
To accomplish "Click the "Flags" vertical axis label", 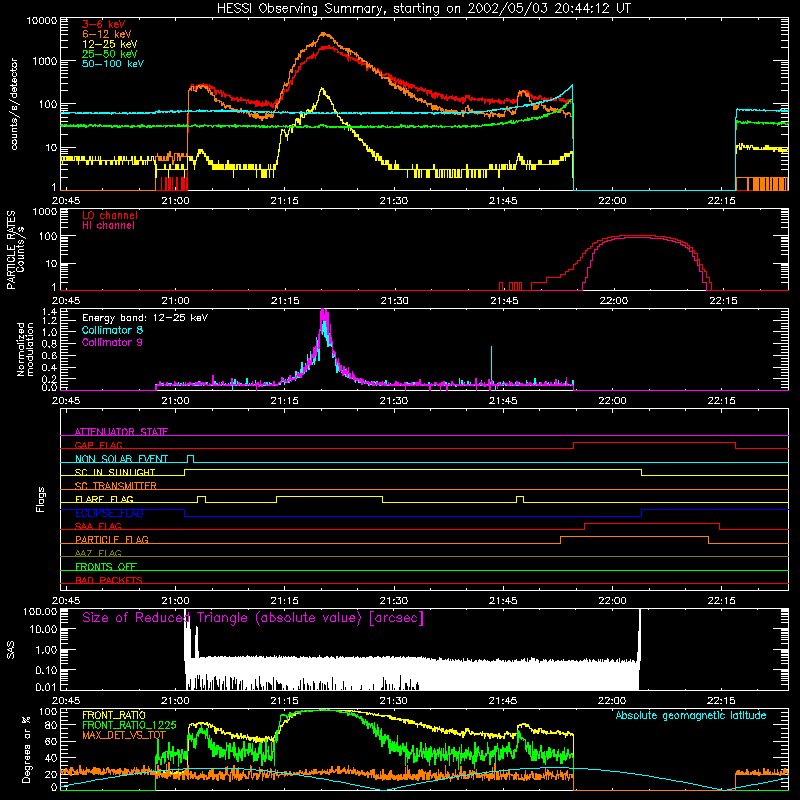I will click(41, 499).
